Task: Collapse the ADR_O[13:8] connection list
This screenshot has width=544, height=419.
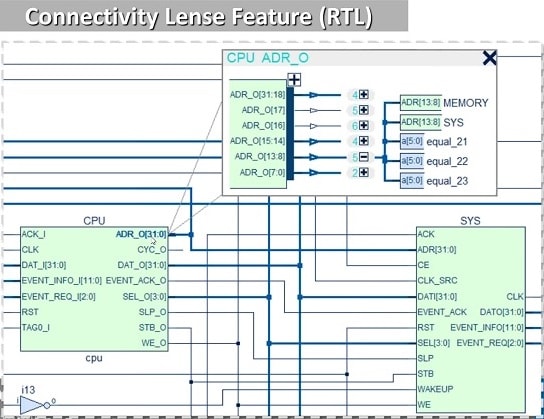Action: click(x=364, y=157)
